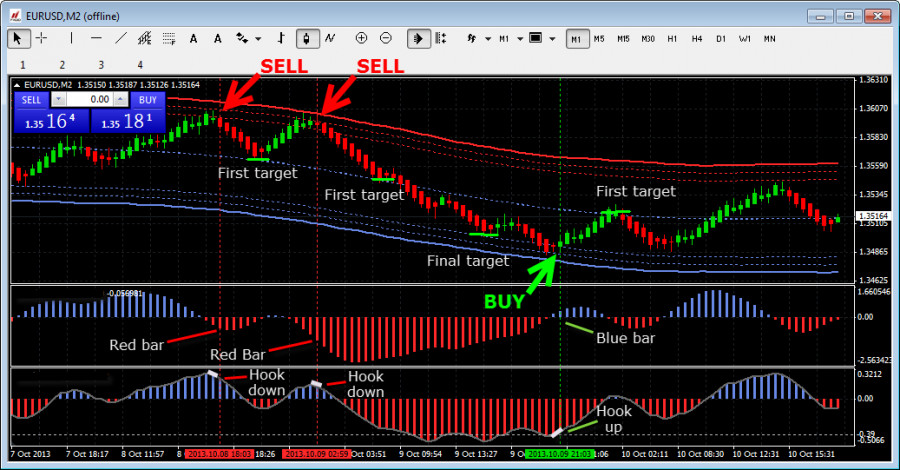Viewport: 900px width, 470px height.
Task: Select the arrow cursor tool
Action: click(x=18, y=38)
